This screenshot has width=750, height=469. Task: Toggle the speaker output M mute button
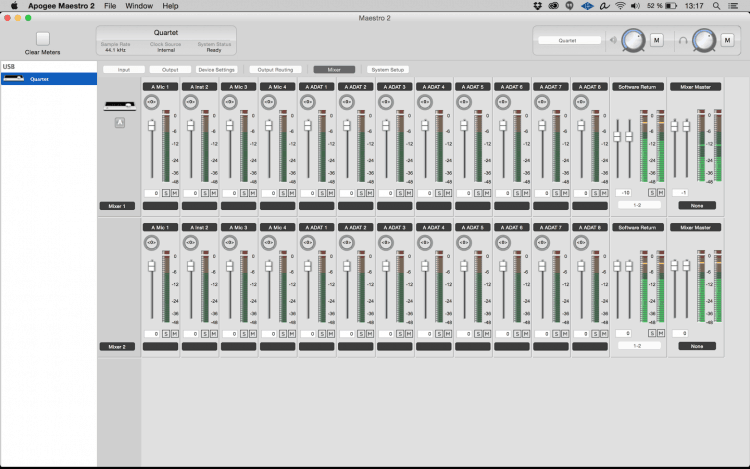pos(657,40)
